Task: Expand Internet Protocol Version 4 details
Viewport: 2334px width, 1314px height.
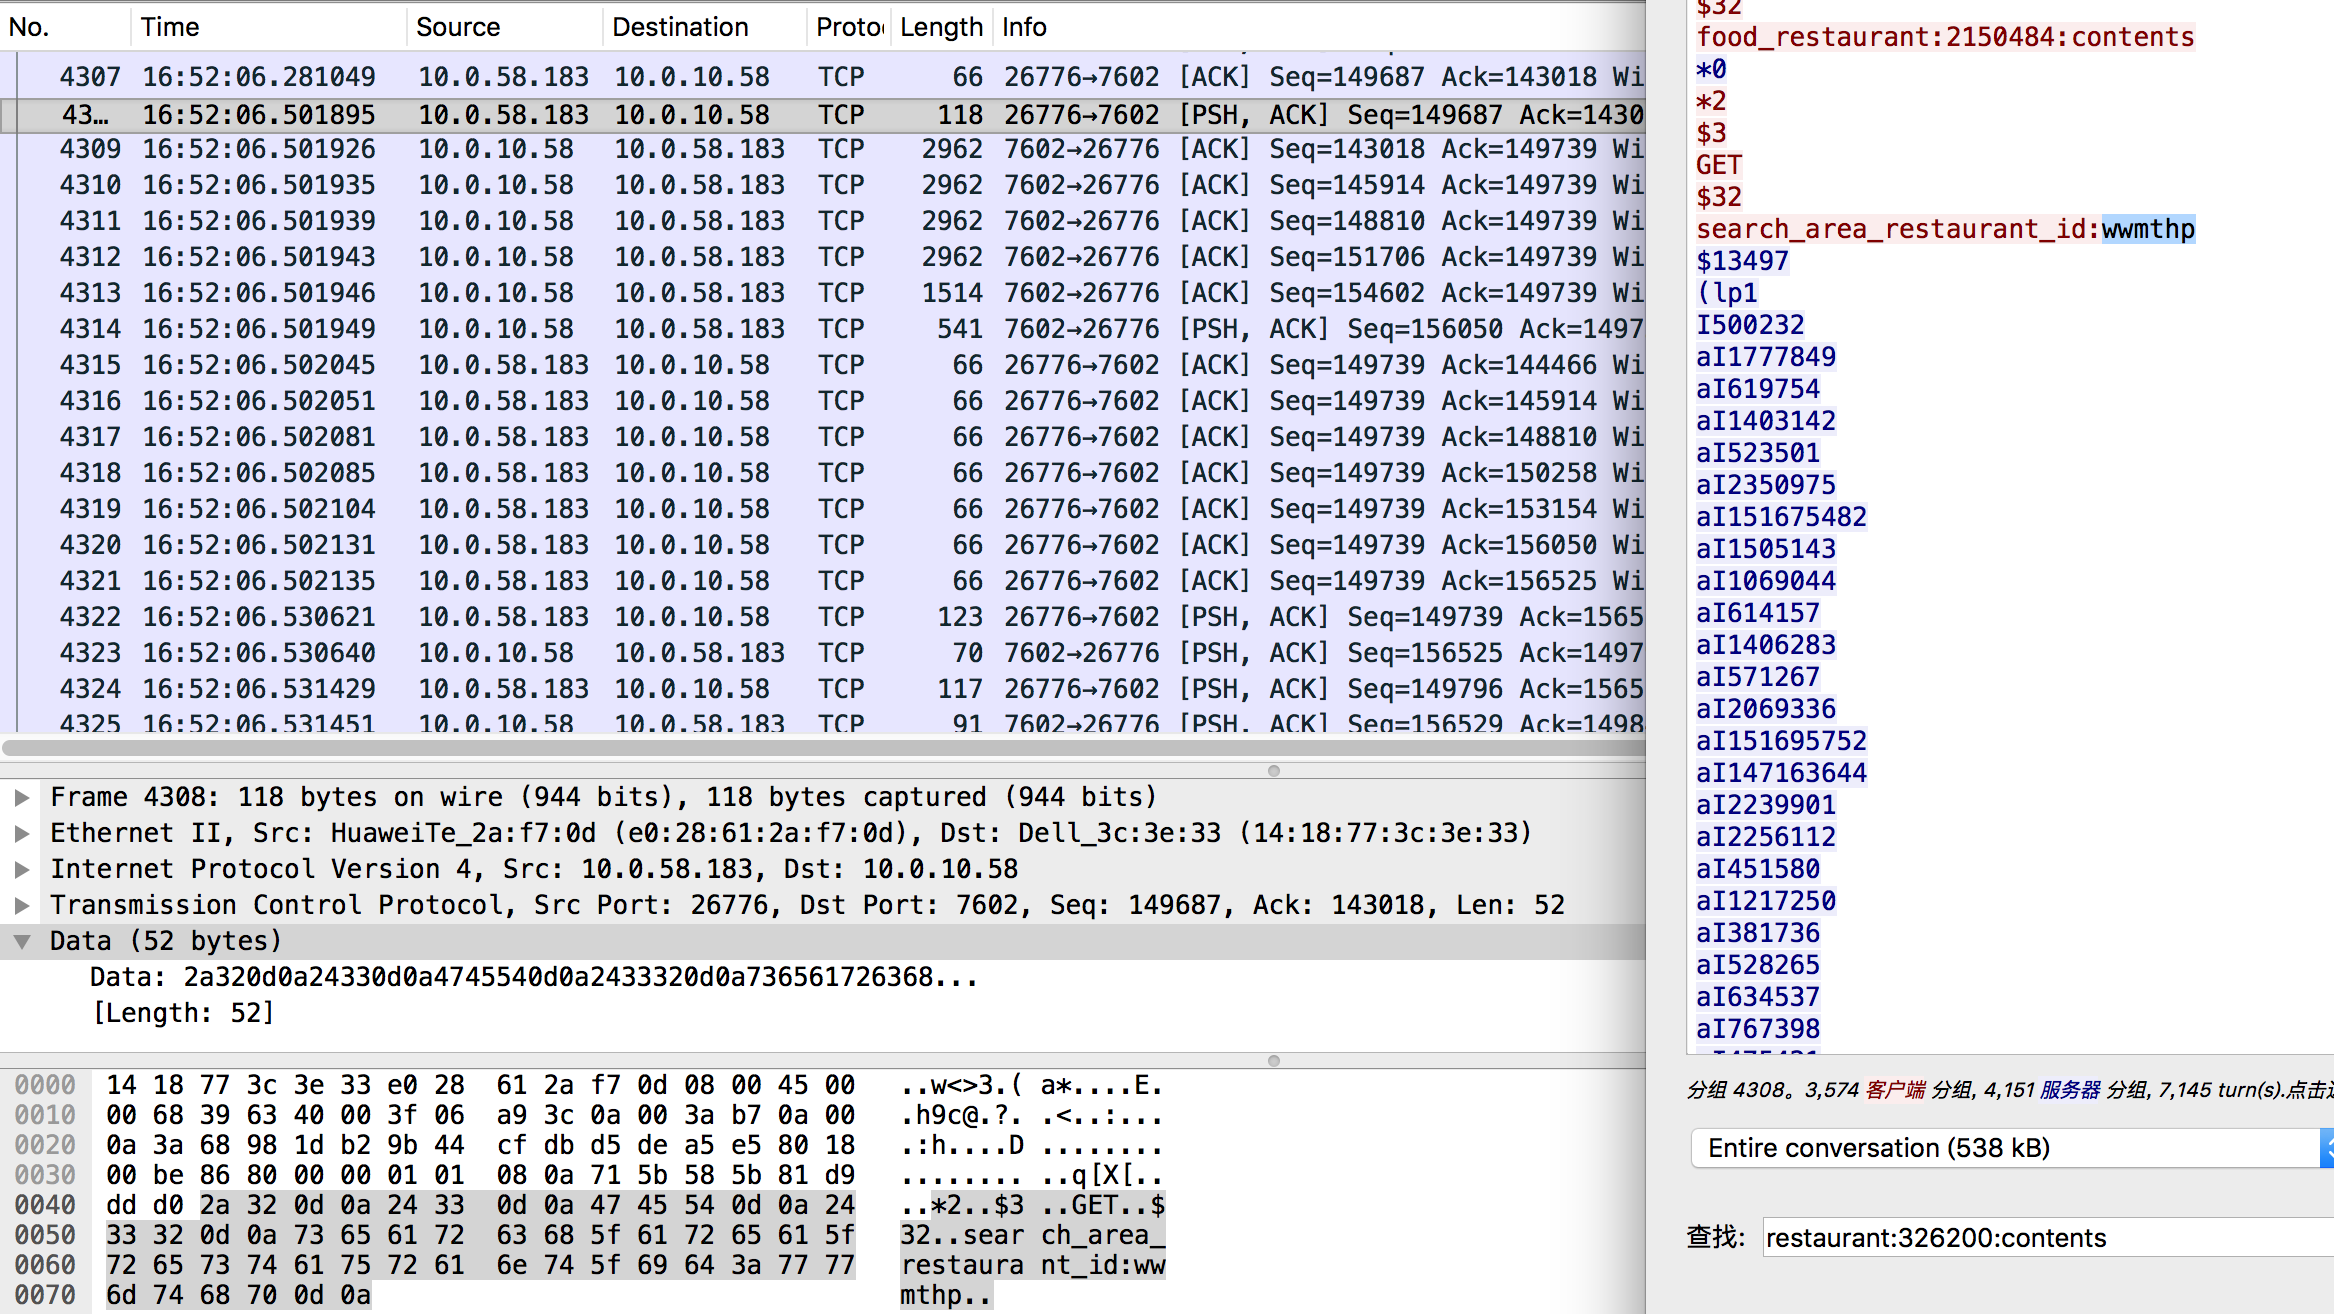Action: pyautogui.click(x=21, y=869)
